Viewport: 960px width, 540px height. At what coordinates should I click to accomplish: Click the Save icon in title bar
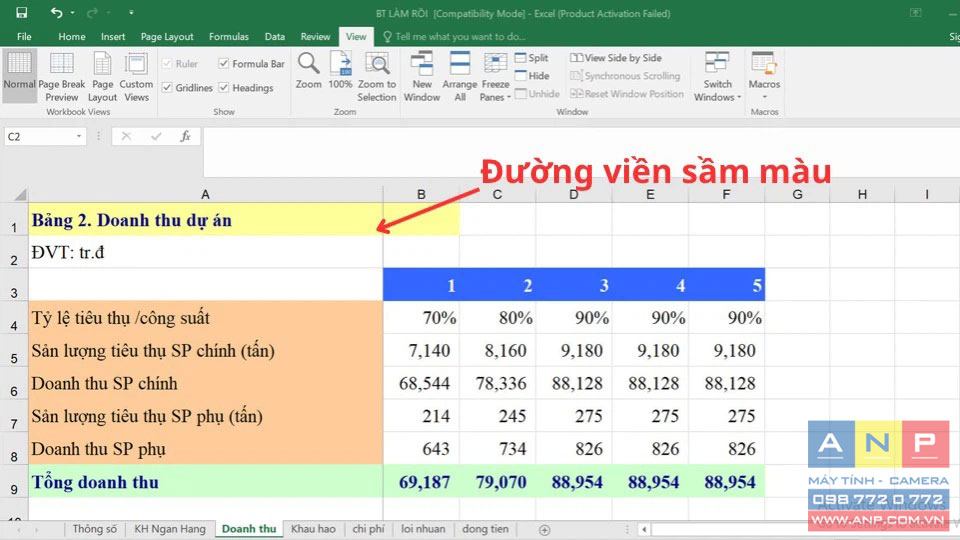pos(21,13)
